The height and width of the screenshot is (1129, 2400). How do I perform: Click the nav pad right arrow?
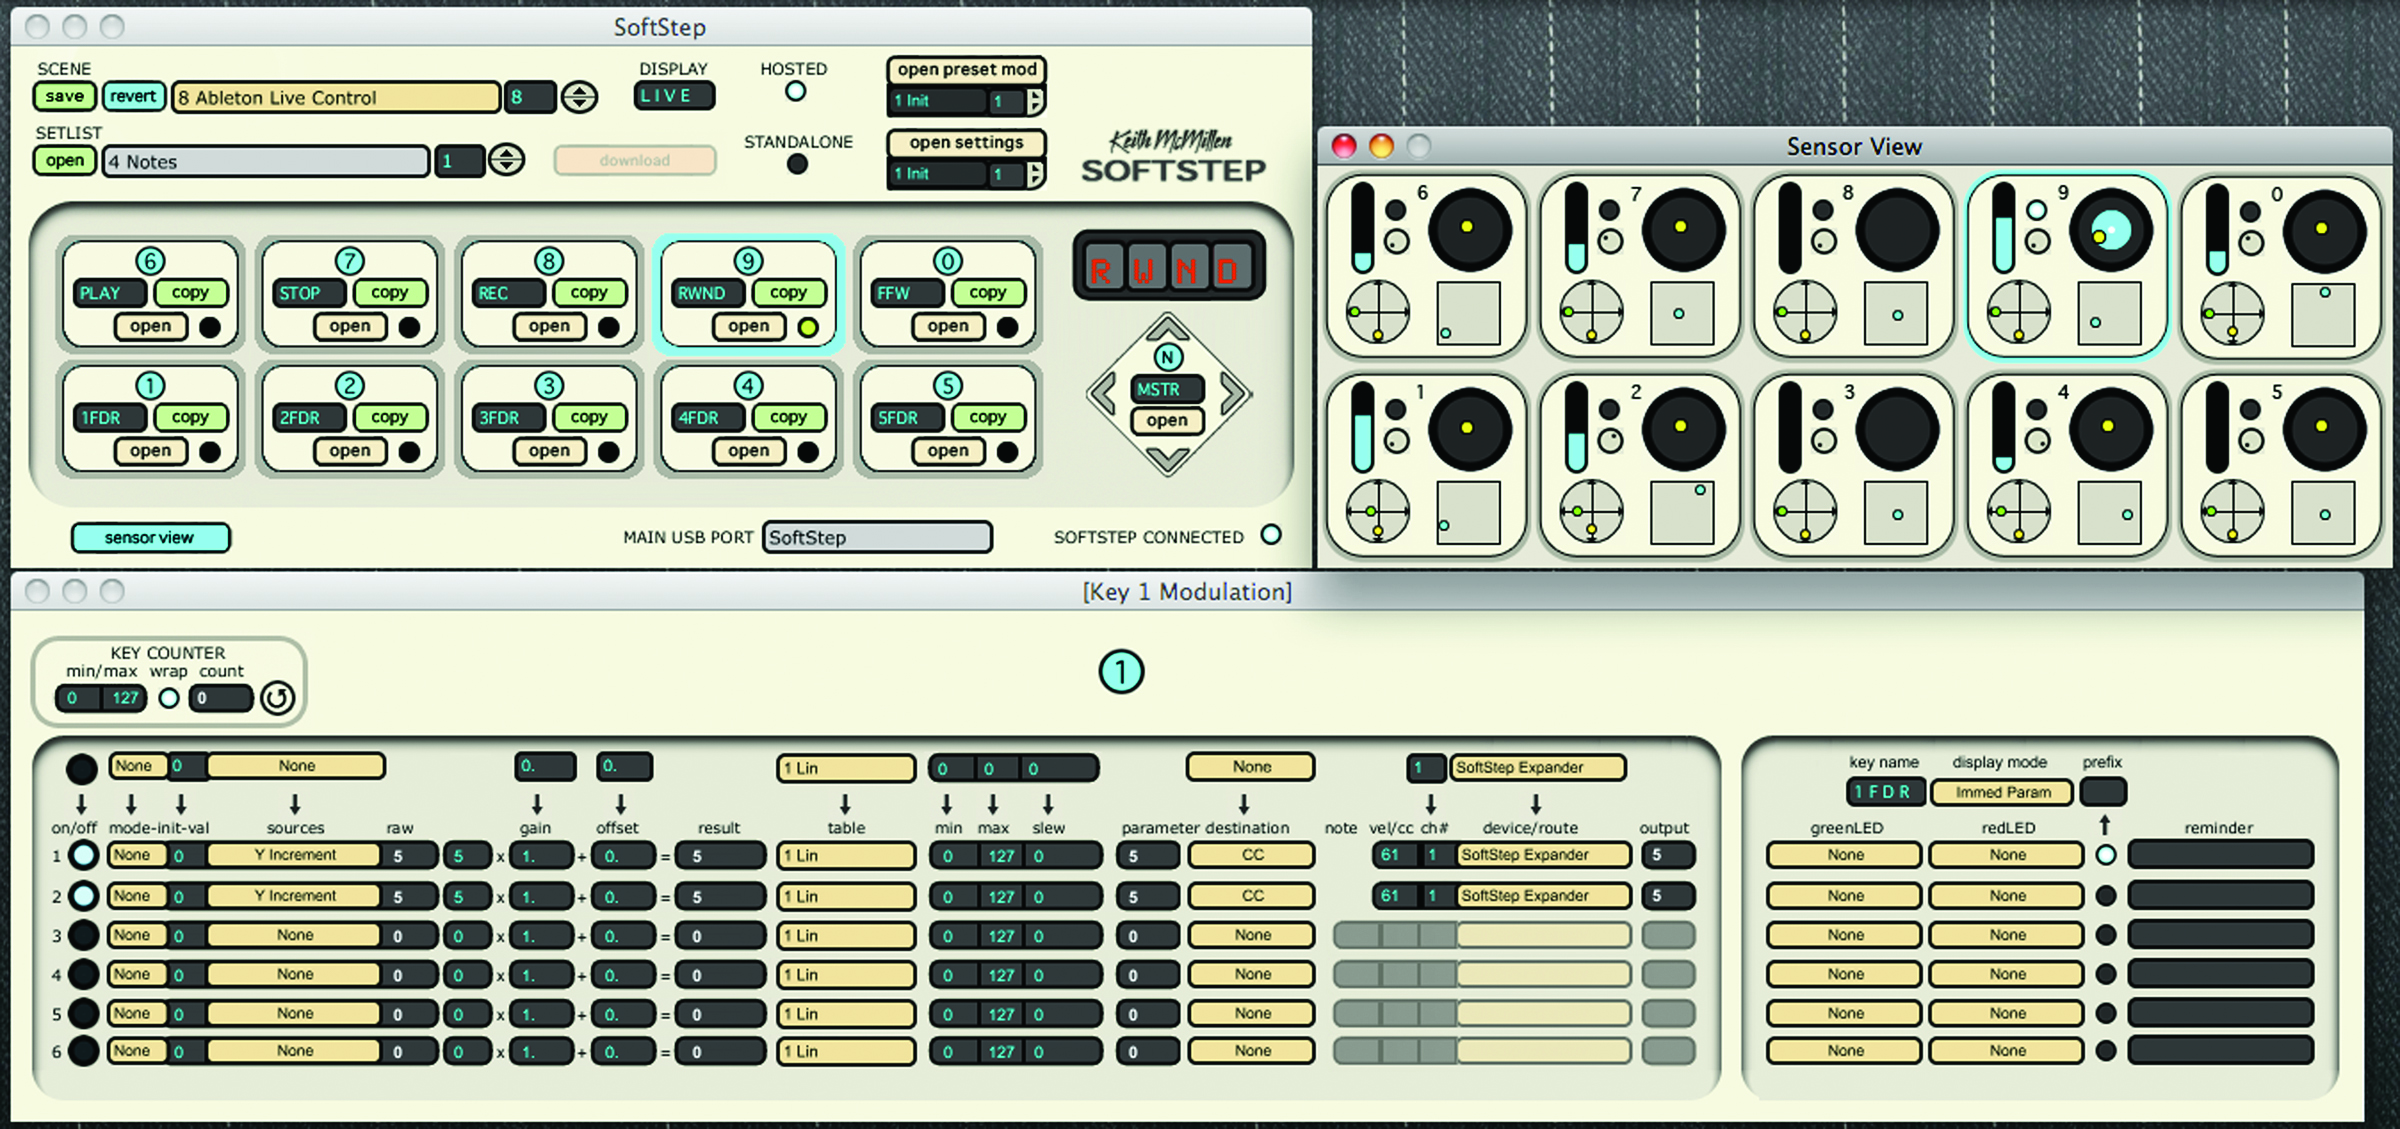(x=1234, y=393)
